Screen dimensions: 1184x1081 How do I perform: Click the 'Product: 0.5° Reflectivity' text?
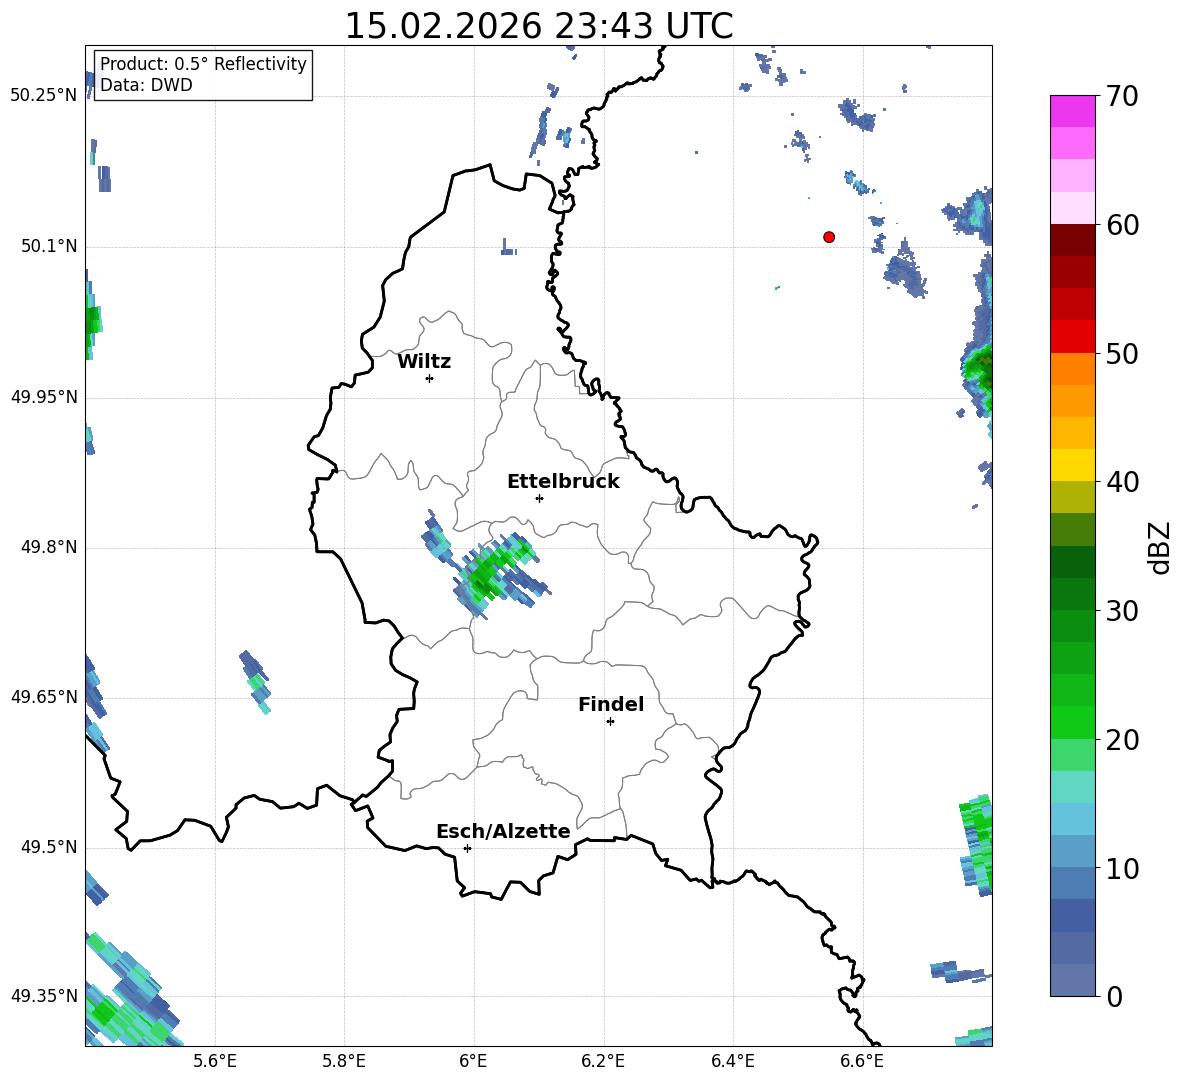[203, 63]
